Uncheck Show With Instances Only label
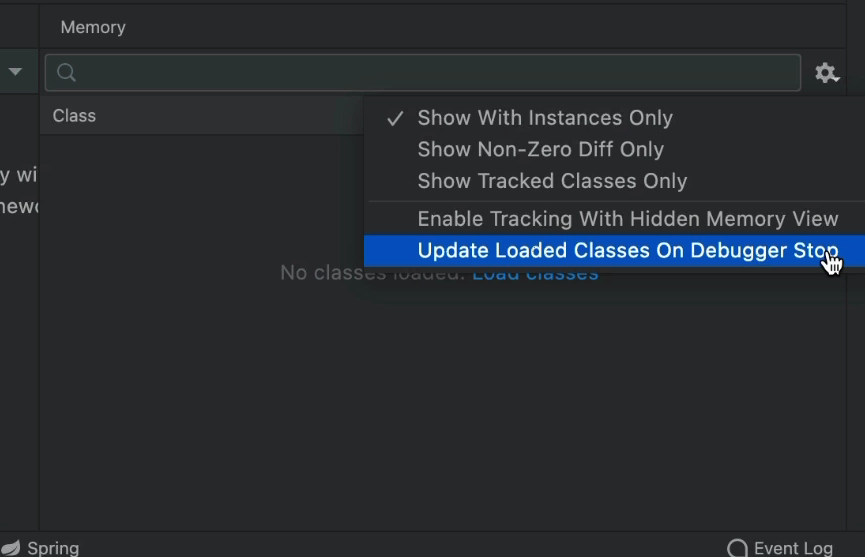Image resolution: width=865 pixels, height=557 pixels. pos(545,118)
